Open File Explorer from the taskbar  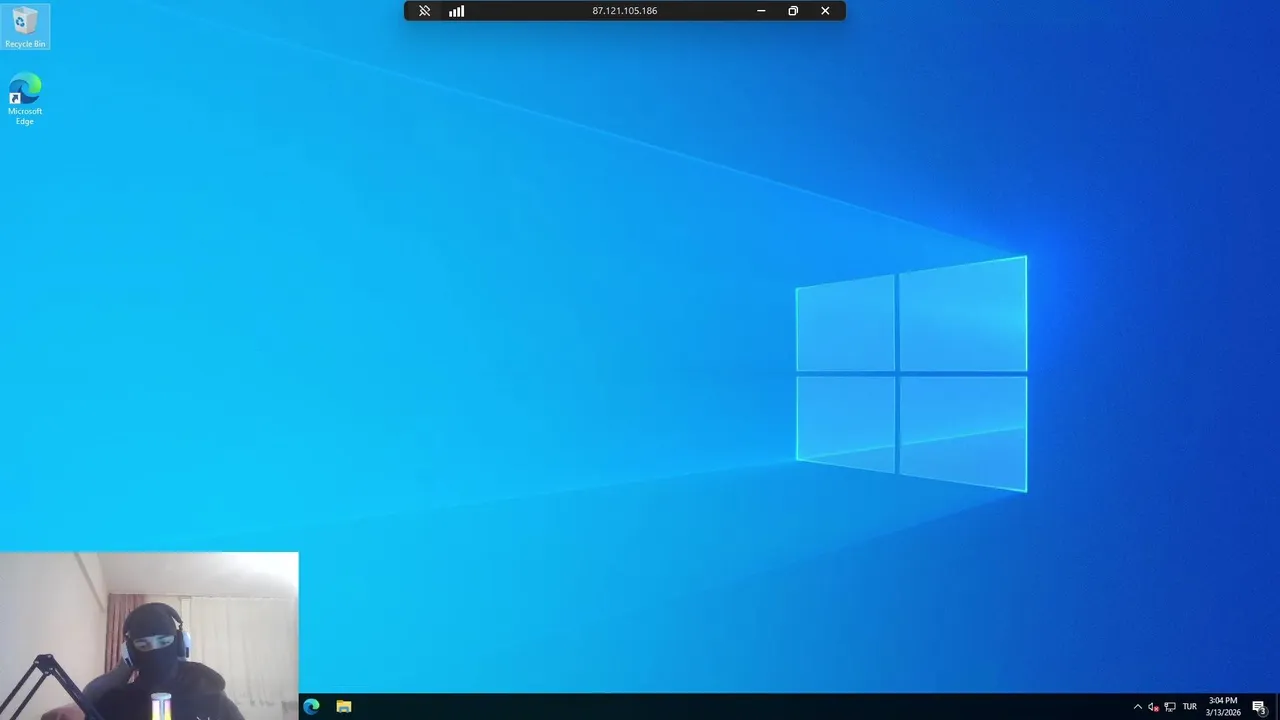(344, 706)
